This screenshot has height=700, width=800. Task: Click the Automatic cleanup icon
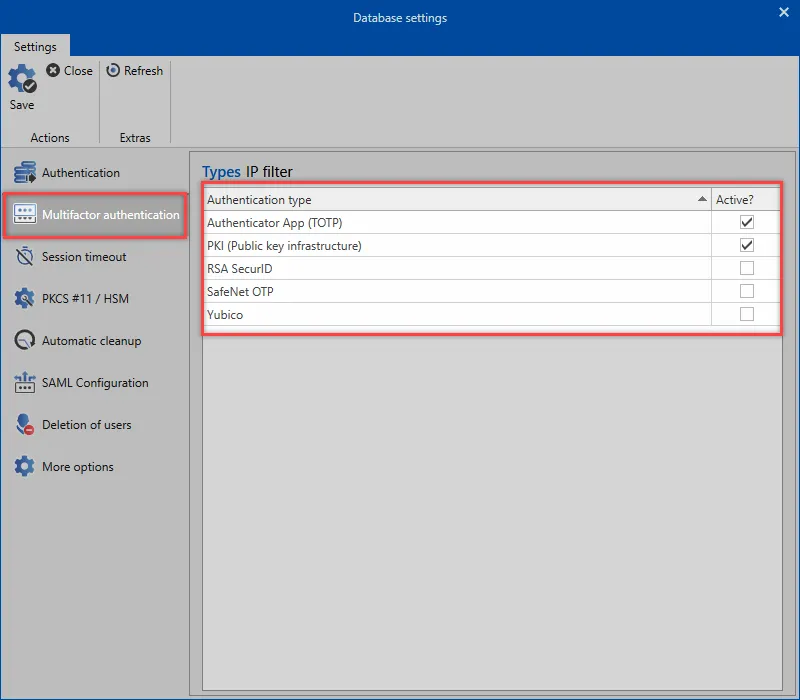click(x=25, y=341)
